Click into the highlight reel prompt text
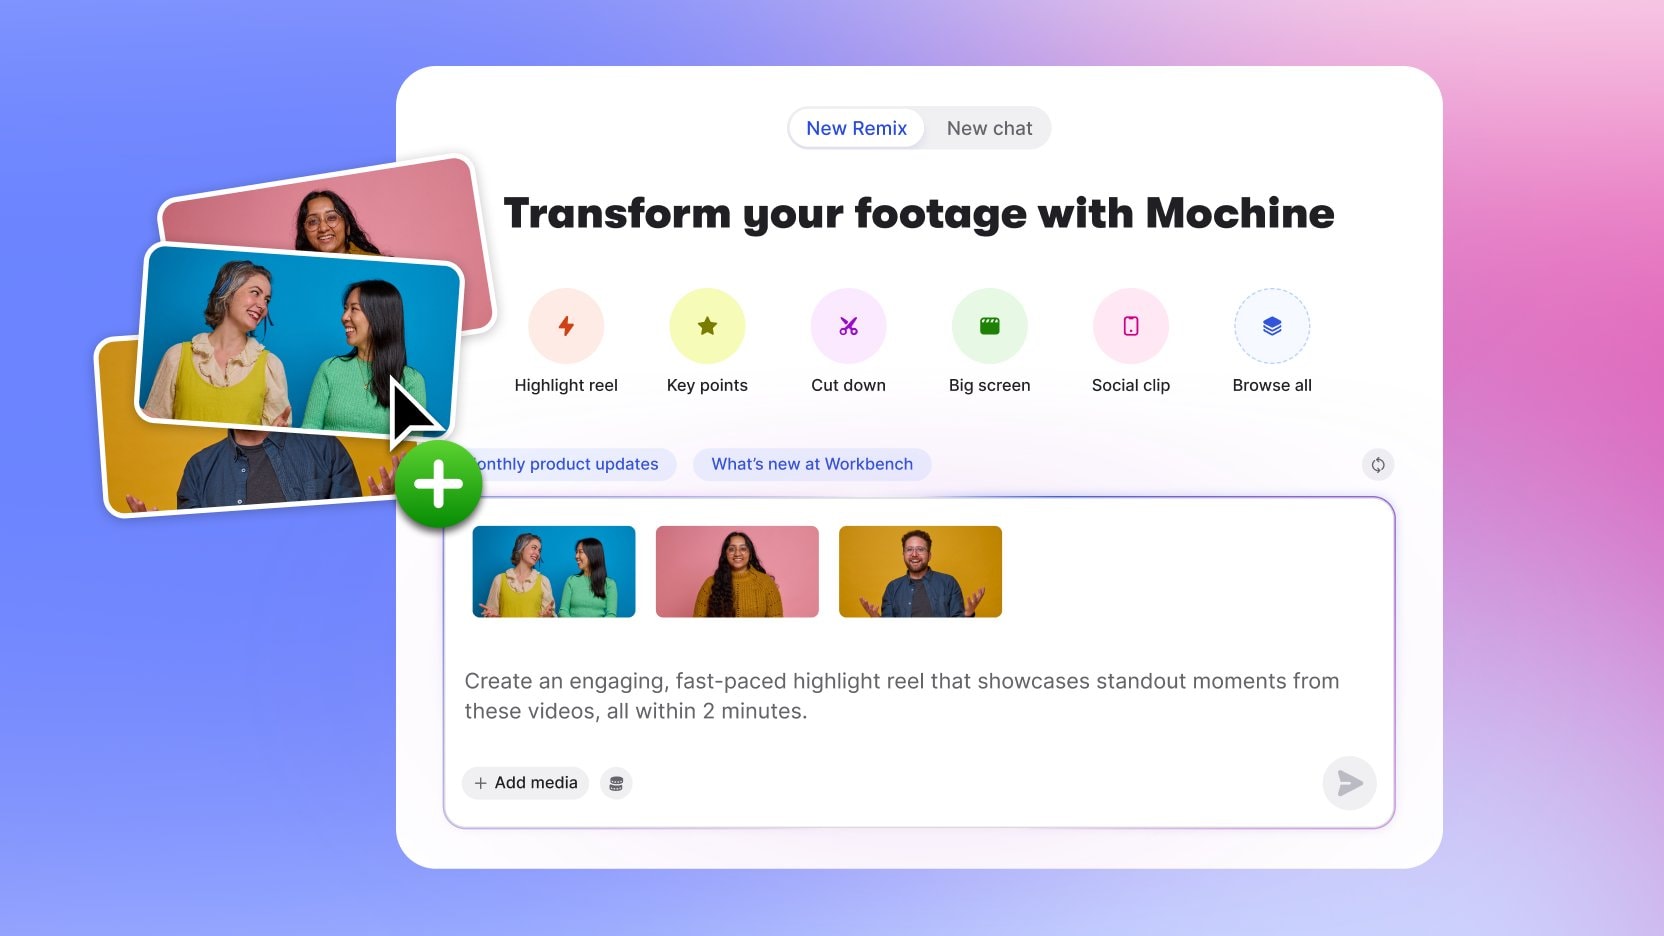The height and width of the screenshot is (936, 1664). (x=901, y=696)
